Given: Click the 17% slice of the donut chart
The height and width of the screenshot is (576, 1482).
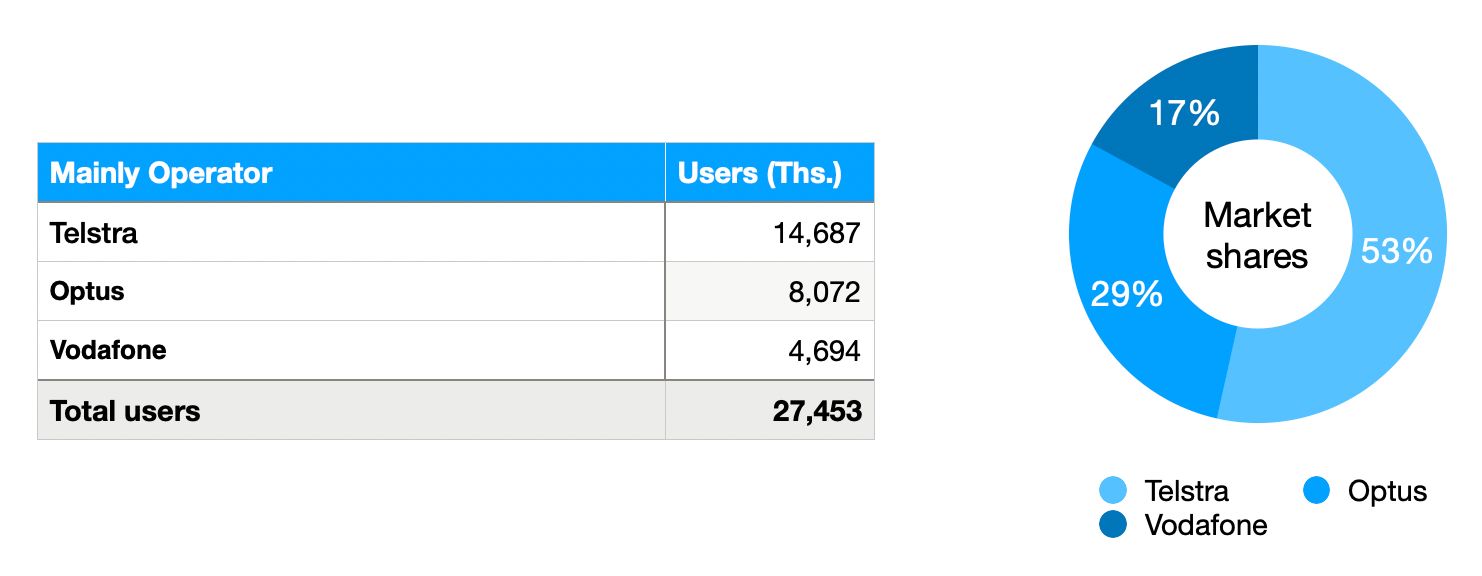Looking at the screenshot, I should (1185, 114).
